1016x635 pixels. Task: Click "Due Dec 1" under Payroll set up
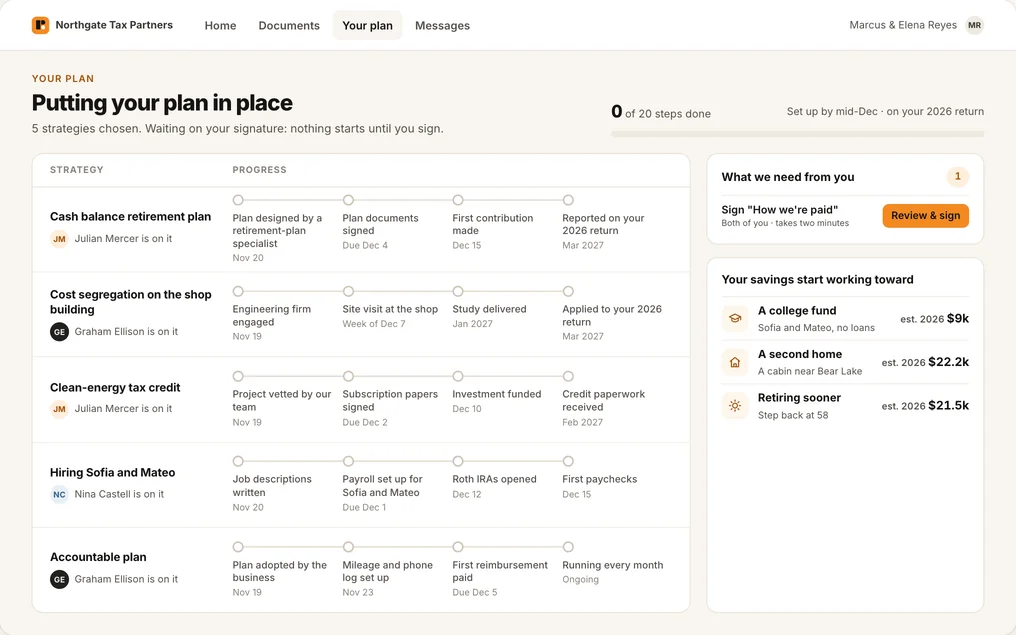click(x=364, y=507)
